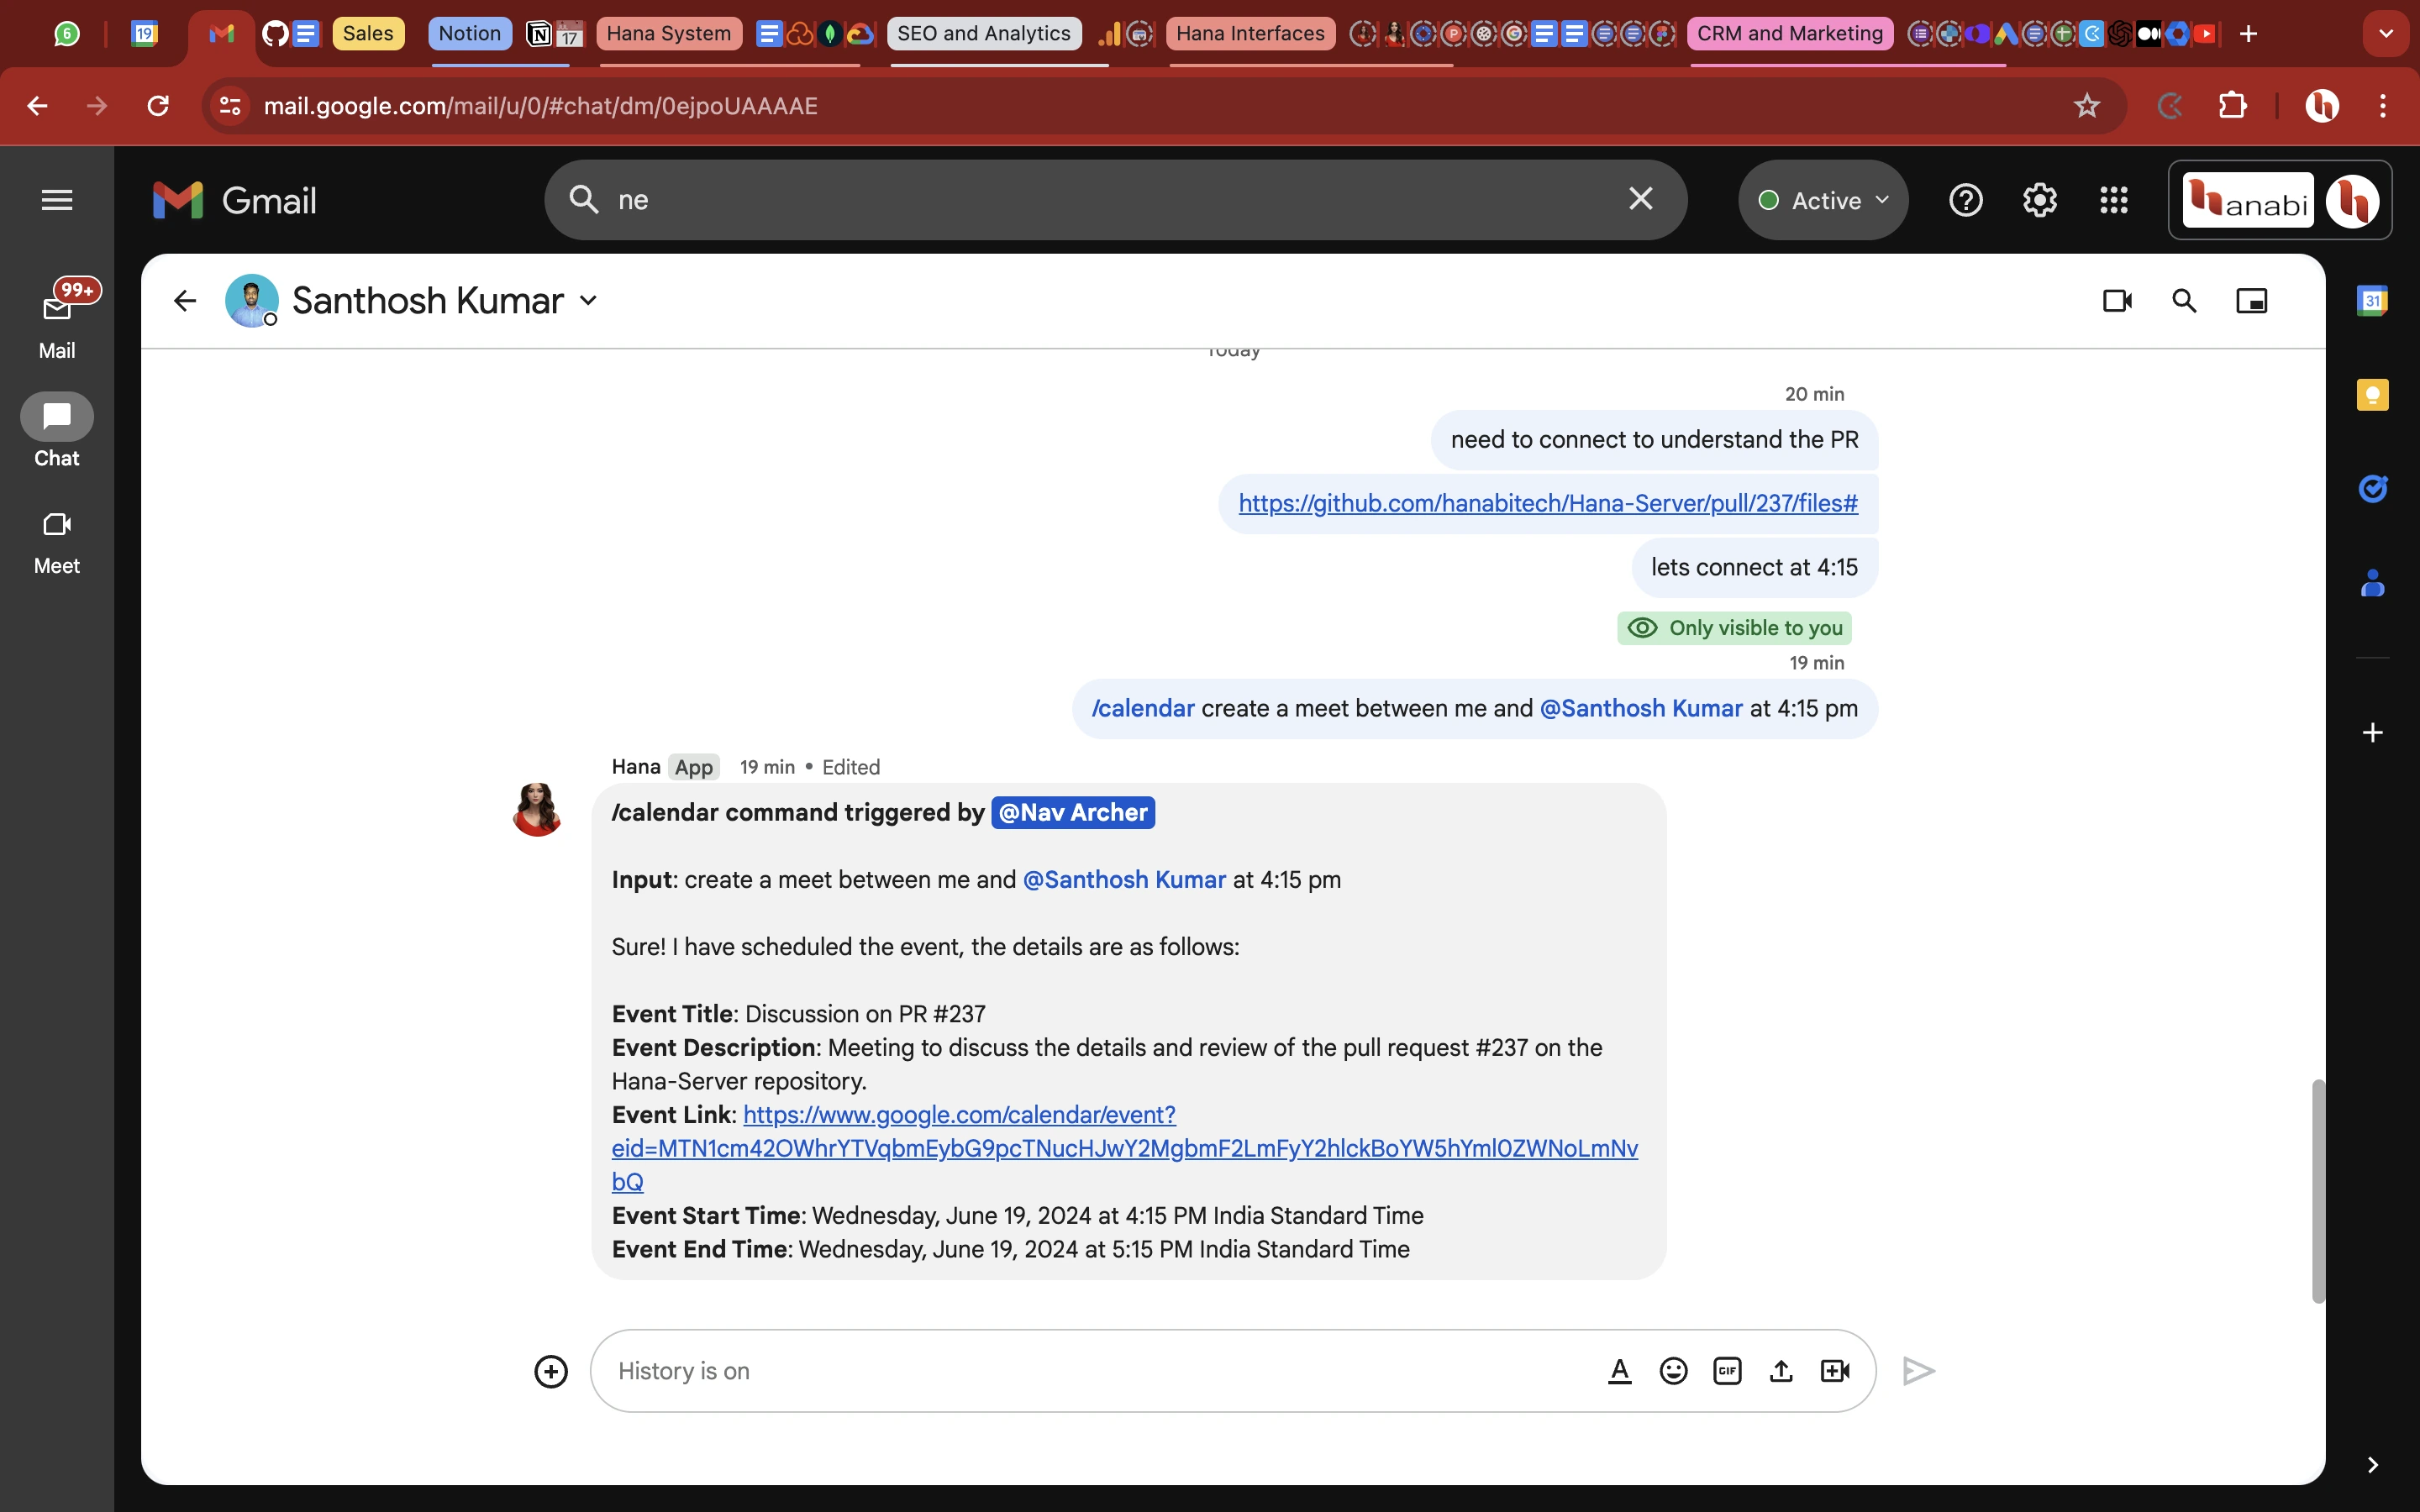
Task: Select 'lets connect at 4:15' message
Action: pos(1754,567)
